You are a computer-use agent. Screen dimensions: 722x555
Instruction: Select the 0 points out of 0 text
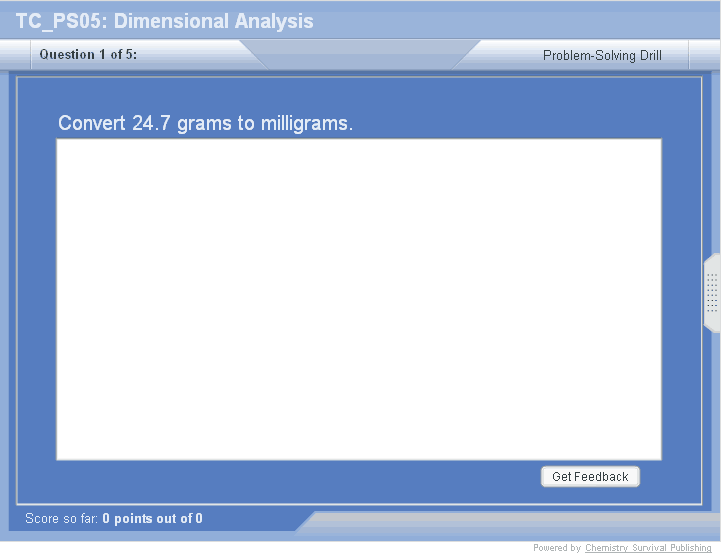click(x=152, y=519)
